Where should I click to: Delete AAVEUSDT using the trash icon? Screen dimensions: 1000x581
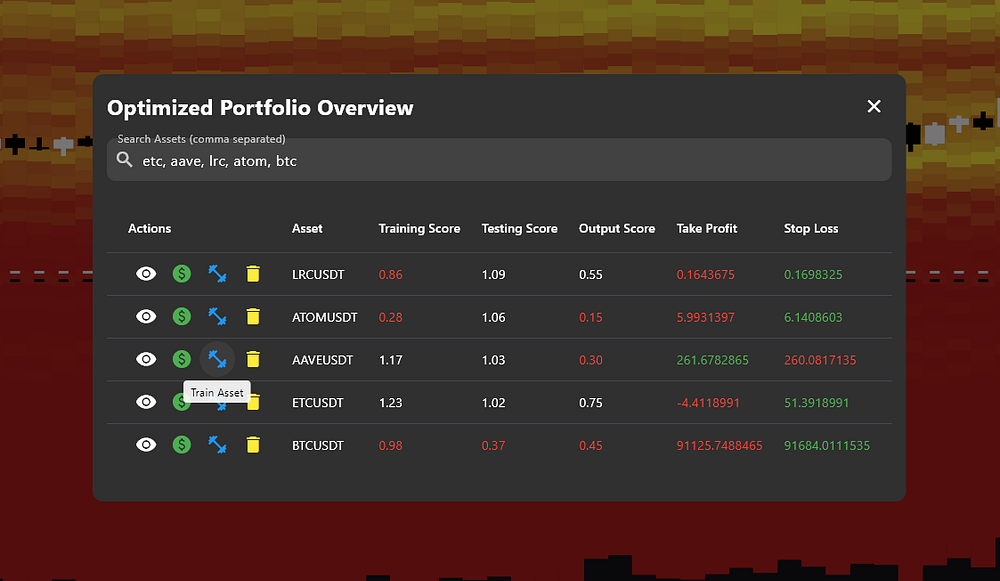[253, 360]
